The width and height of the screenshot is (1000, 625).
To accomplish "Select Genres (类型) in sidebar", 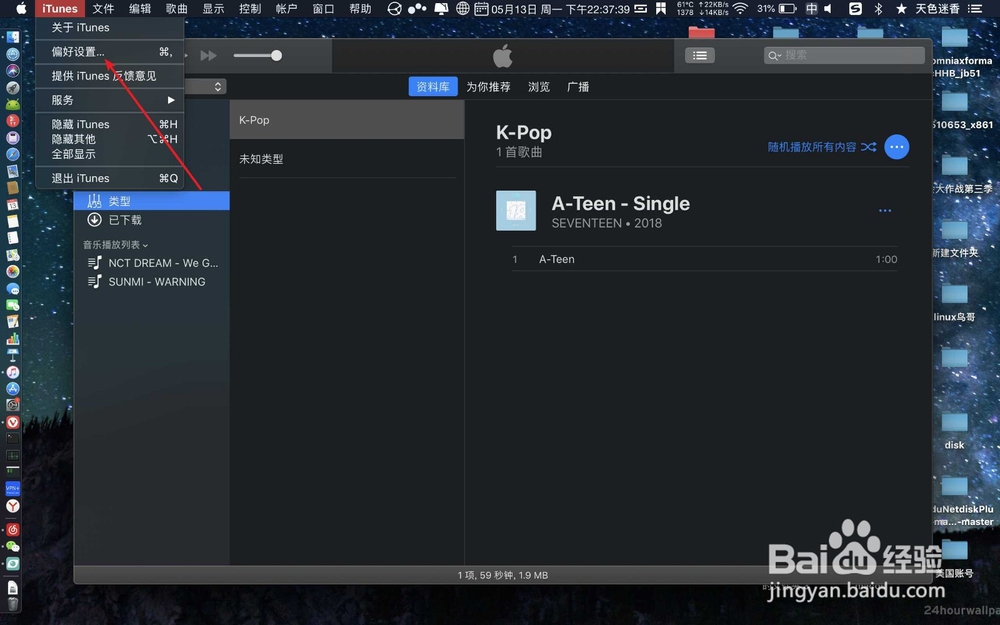I will point(152,201).
